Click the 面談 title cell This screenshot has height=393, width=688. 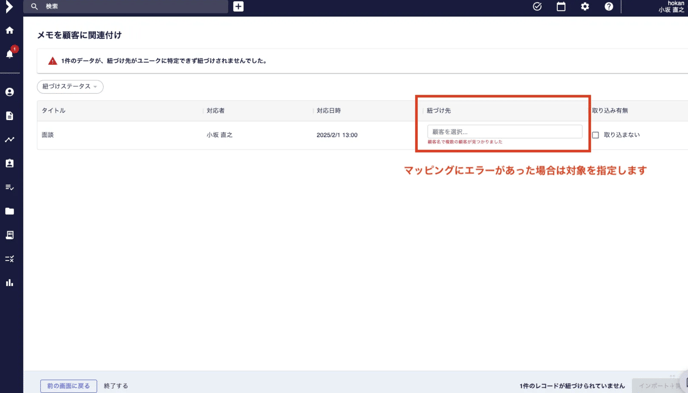[x=47, y=135]
